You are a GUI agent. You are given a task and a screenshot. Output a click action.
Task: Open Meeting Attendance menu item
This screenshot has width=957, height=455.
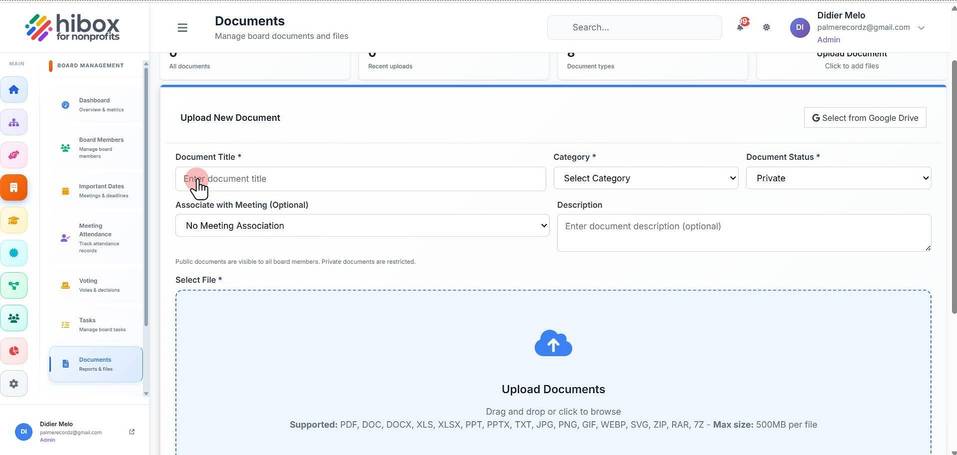click(95, 238)
